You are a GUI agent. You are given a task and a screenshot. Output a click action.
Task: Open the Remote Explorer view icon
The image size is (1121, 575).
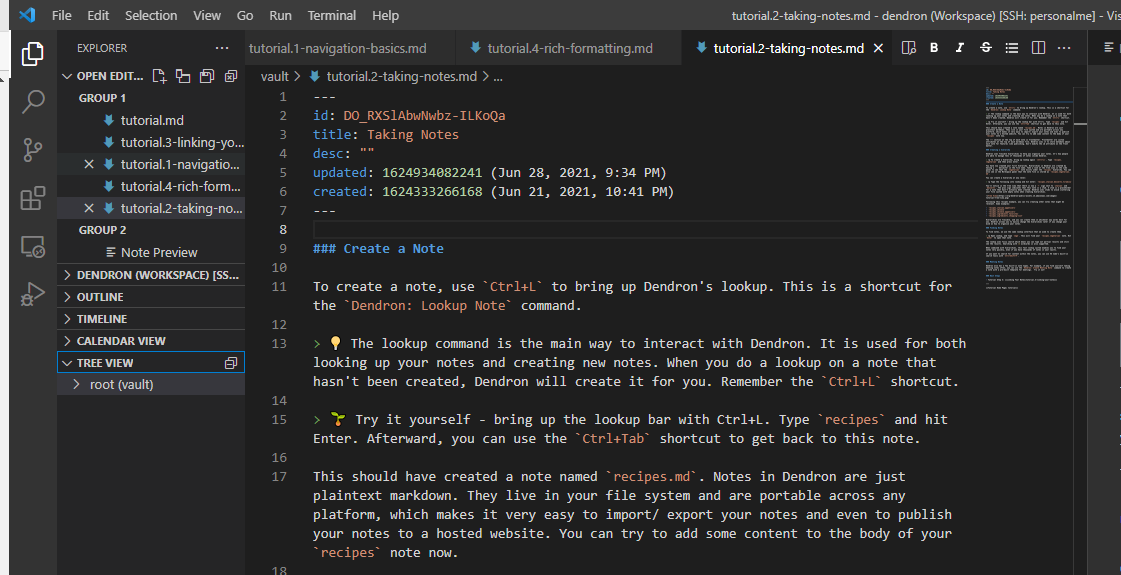point(32,247)
